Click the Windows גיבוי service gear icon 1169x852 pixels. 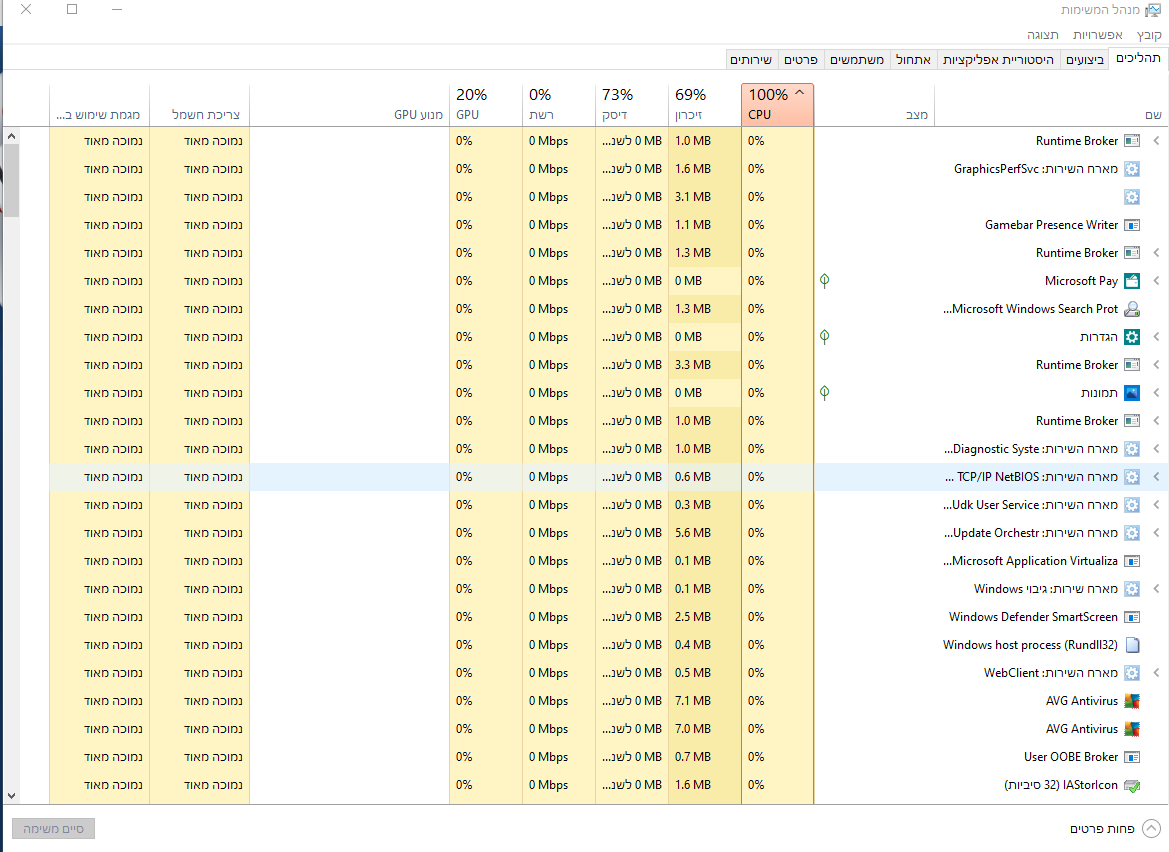pyautogui.click(x=1132, y=589)
